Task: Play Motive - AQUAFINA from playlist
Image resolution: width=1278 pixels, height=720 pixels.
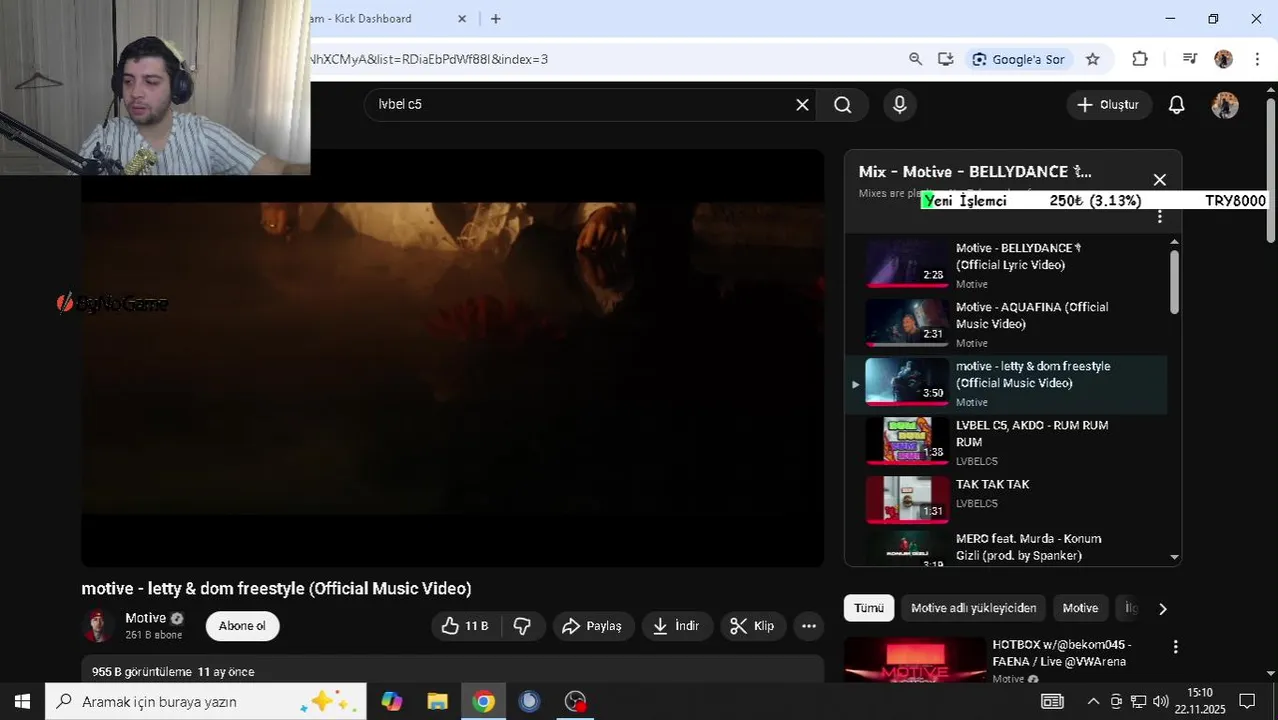Action: pyautogui.click(x=1006, y=324)
